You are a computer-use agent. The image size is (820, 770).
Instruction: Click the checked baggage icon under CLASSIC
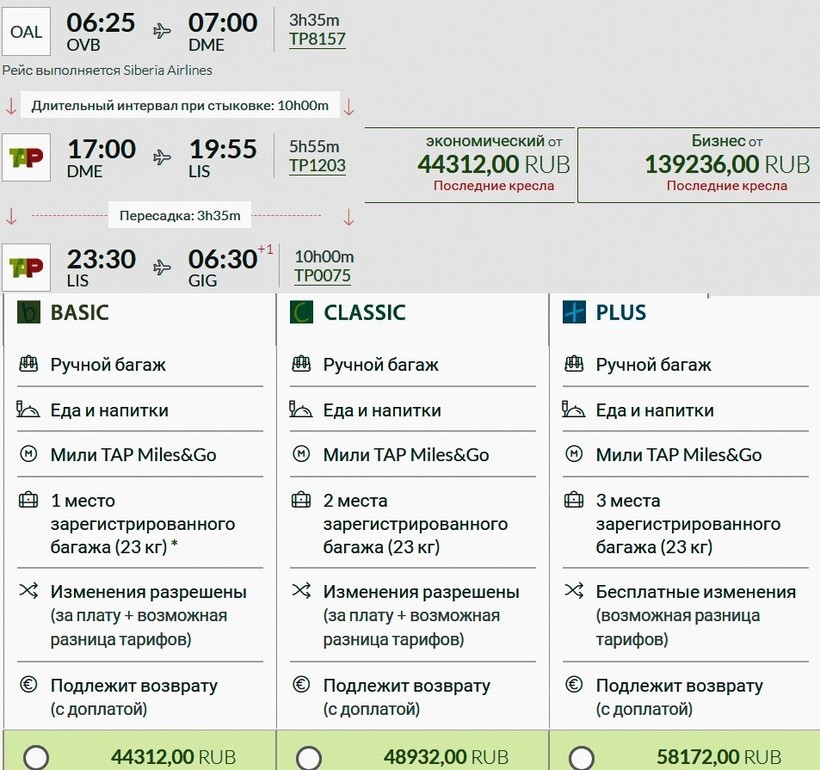pos(301,501)
